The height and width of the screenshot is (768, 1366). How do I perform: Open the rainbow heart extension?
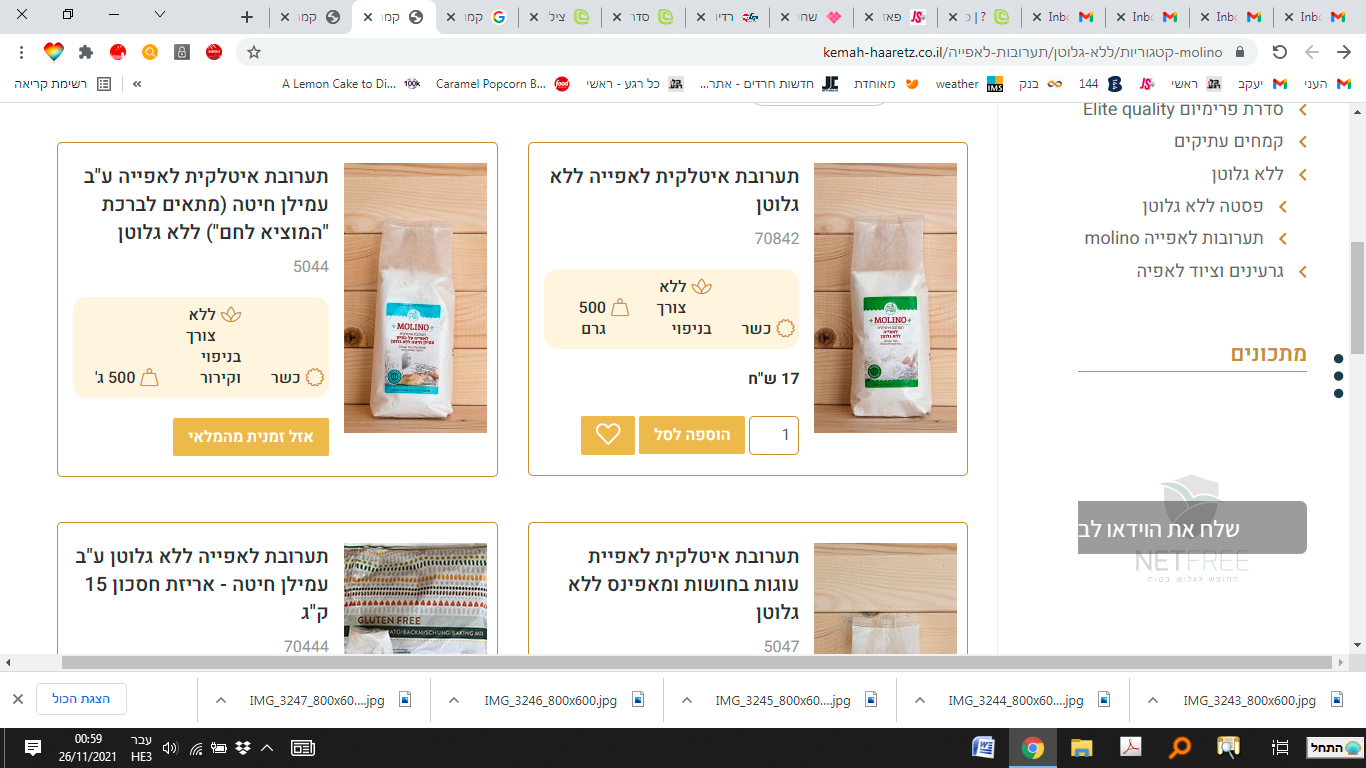(54, 52)
